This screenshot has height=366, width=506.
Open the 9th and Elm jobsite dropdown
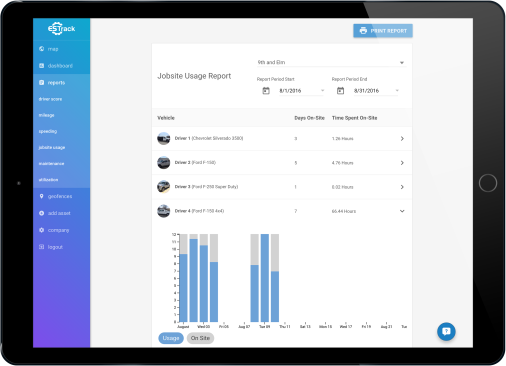(x=332, y=62)
